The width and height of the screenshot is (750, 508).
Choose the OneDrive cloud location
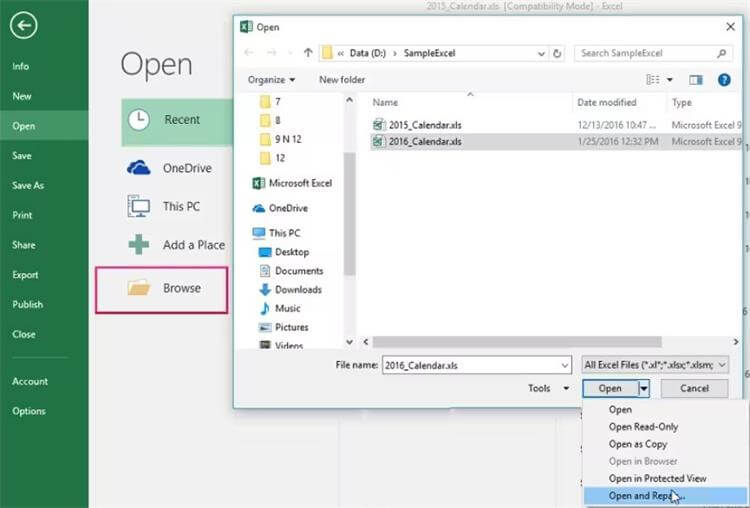[x=169, y=168]
